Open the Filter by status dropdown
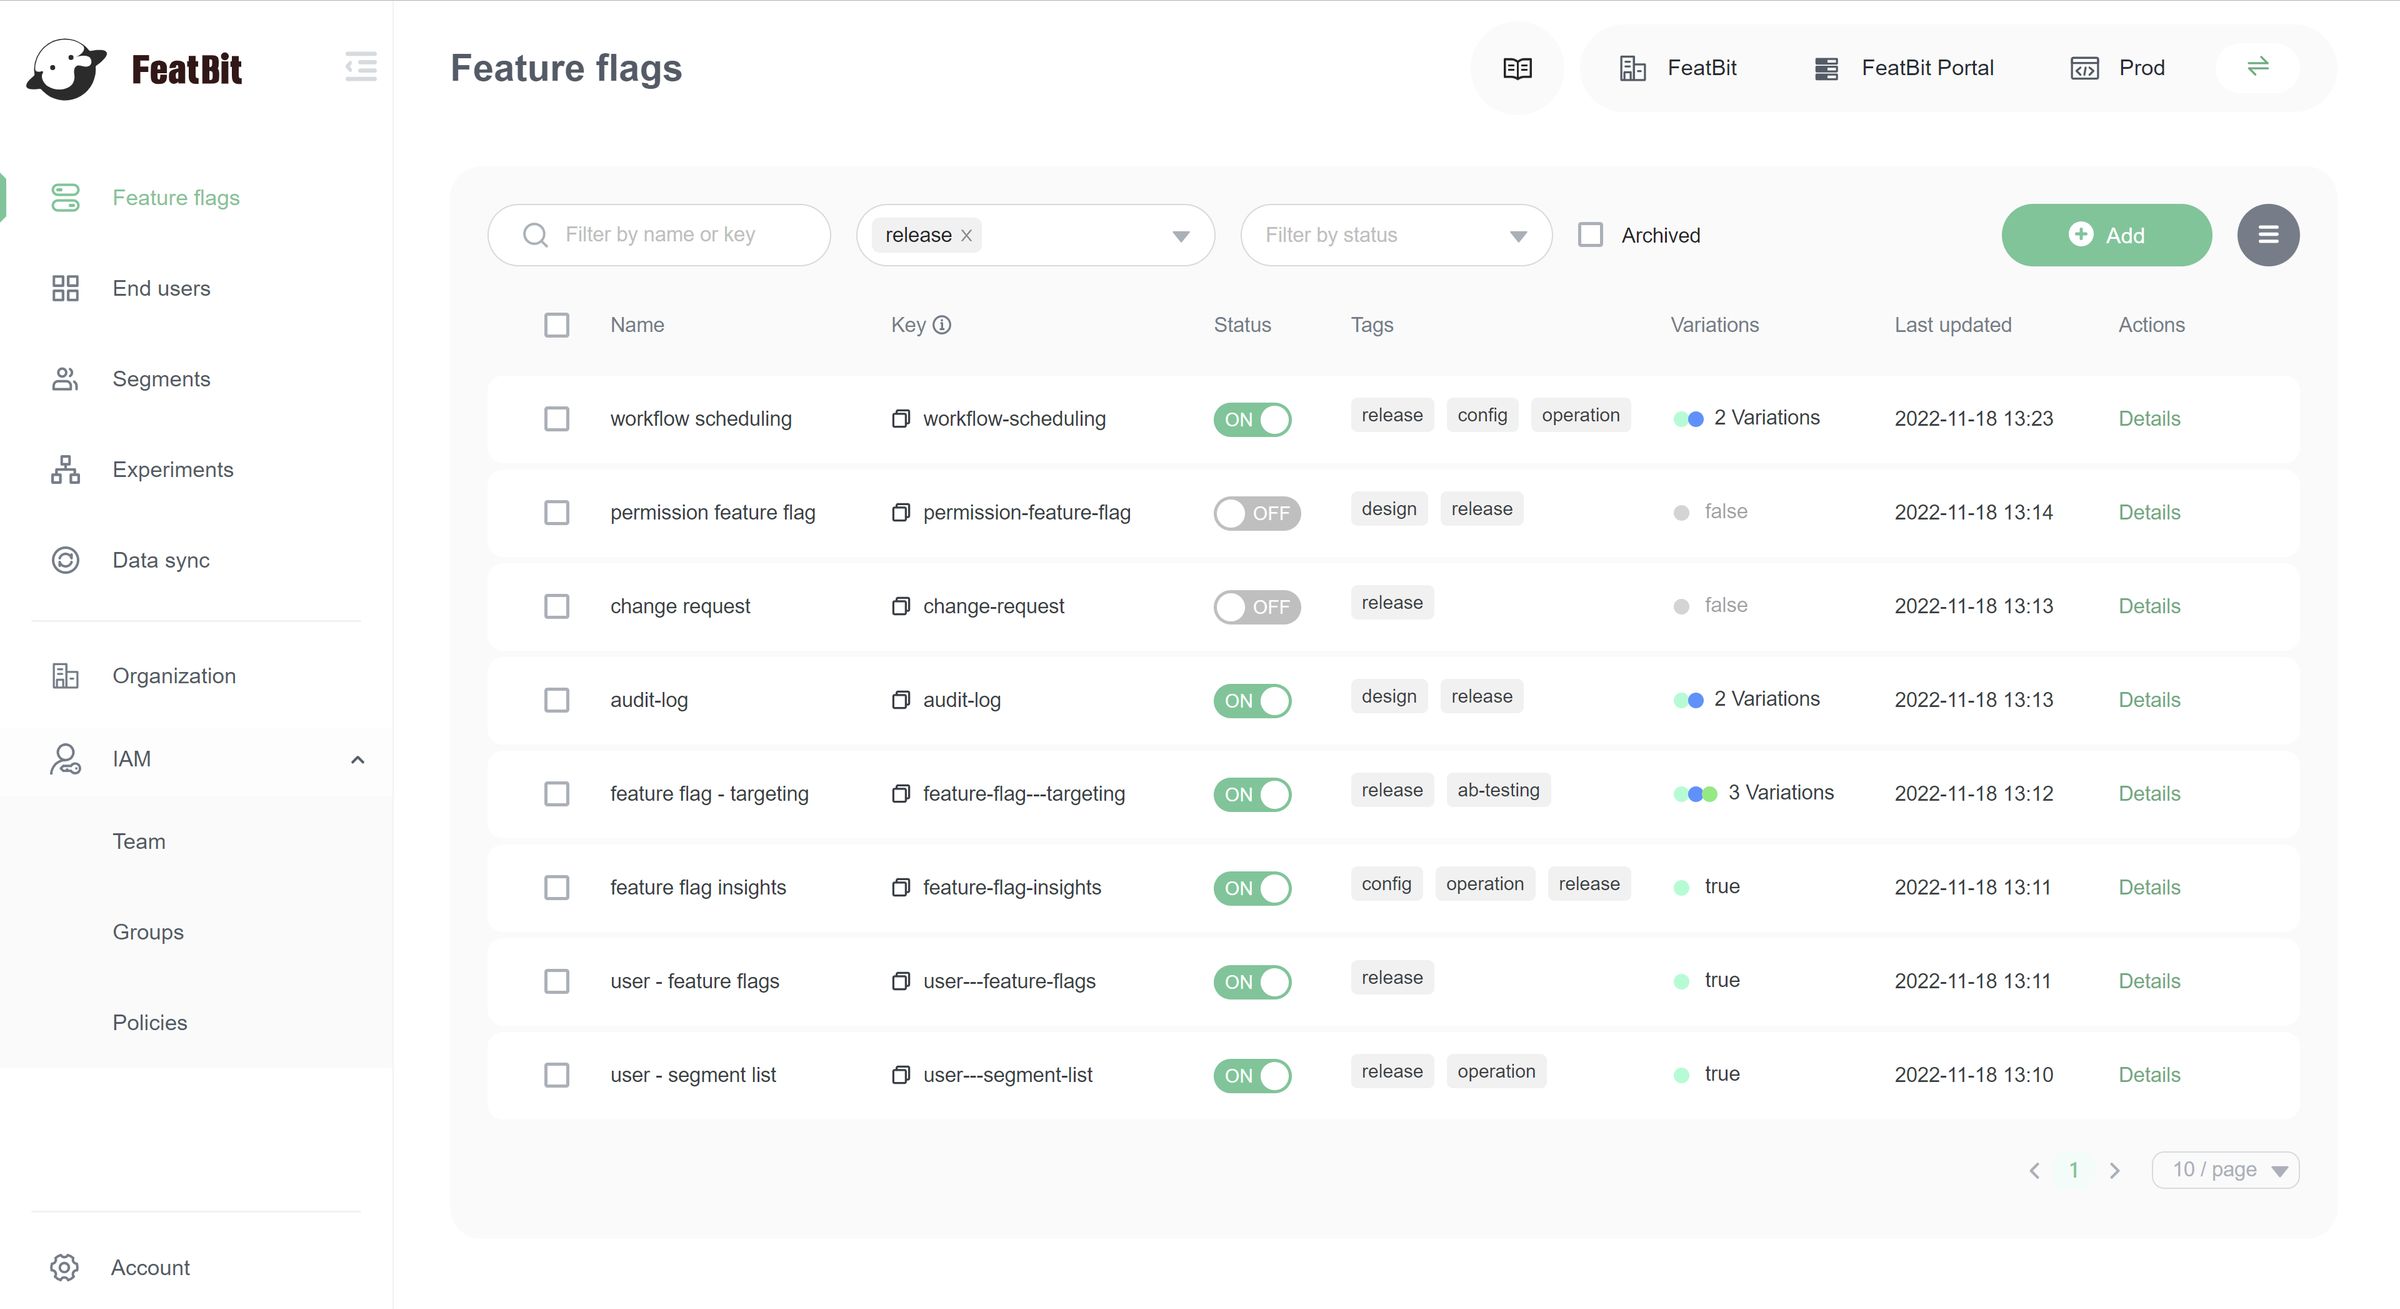The image size is (2400, 1309). [x=1395, y=235]
